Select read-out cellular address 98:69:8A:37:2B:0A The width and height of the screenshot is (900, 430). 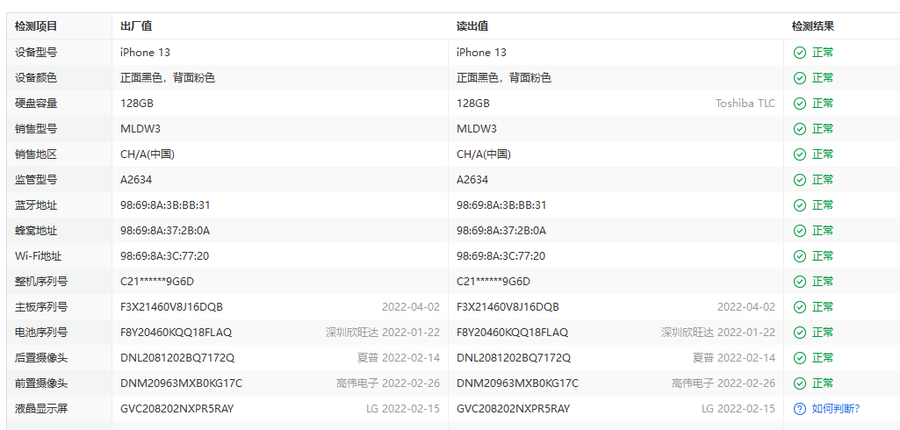pyautogui.click(x=501, y=231)
